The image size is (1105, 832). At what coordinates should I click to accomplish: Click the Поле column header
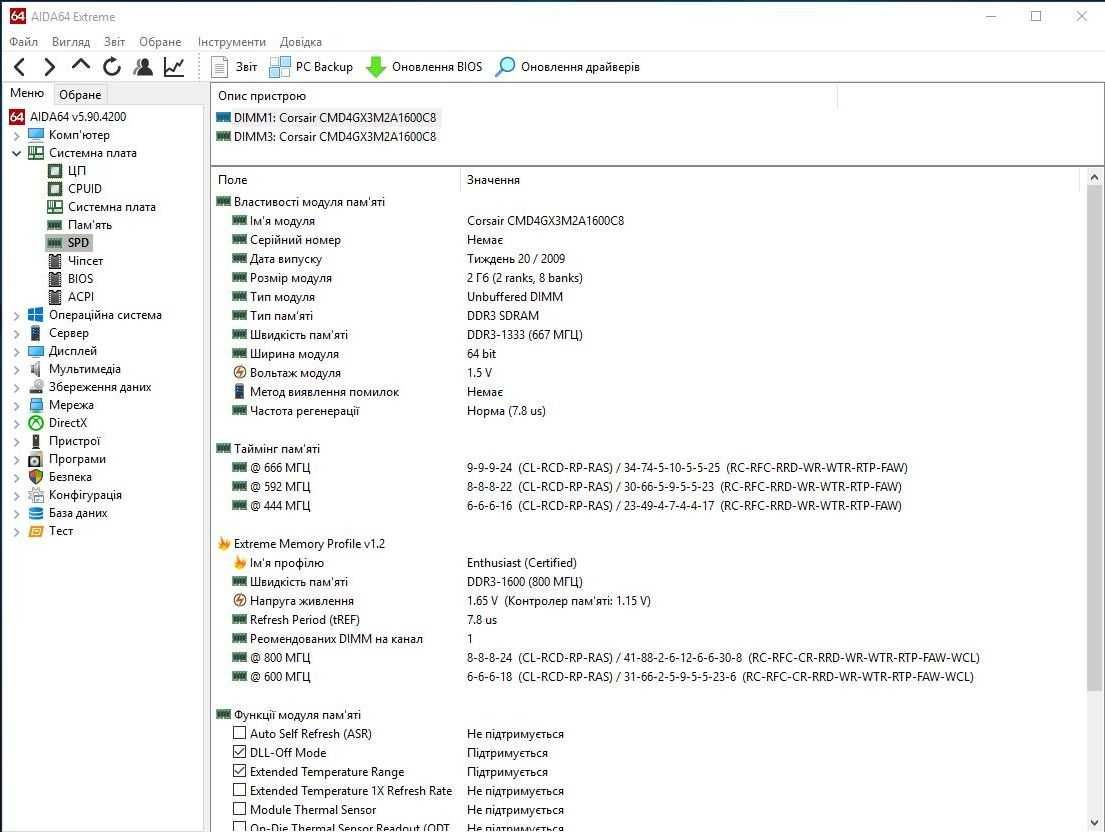point(335,180)
